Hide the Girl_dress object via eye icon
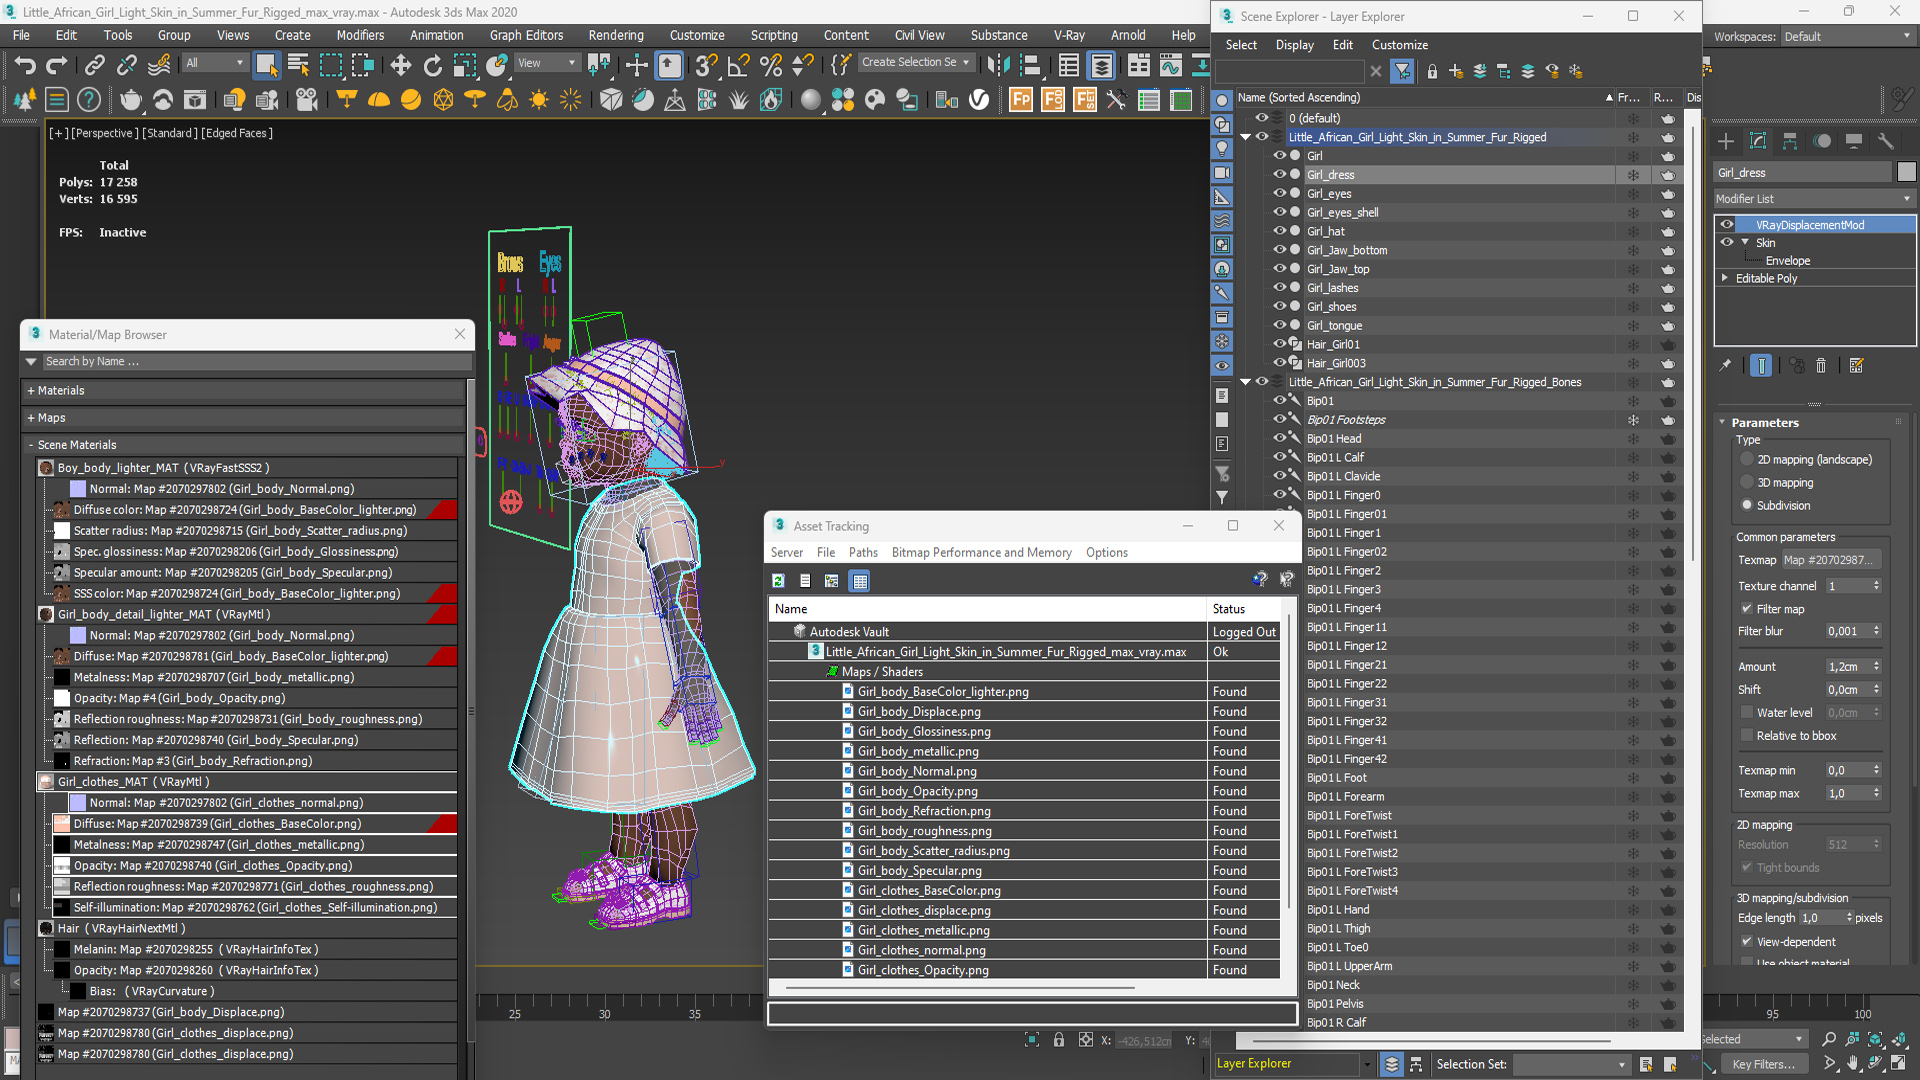This screenshot has width=1920, height=1080. [1279, 174]
